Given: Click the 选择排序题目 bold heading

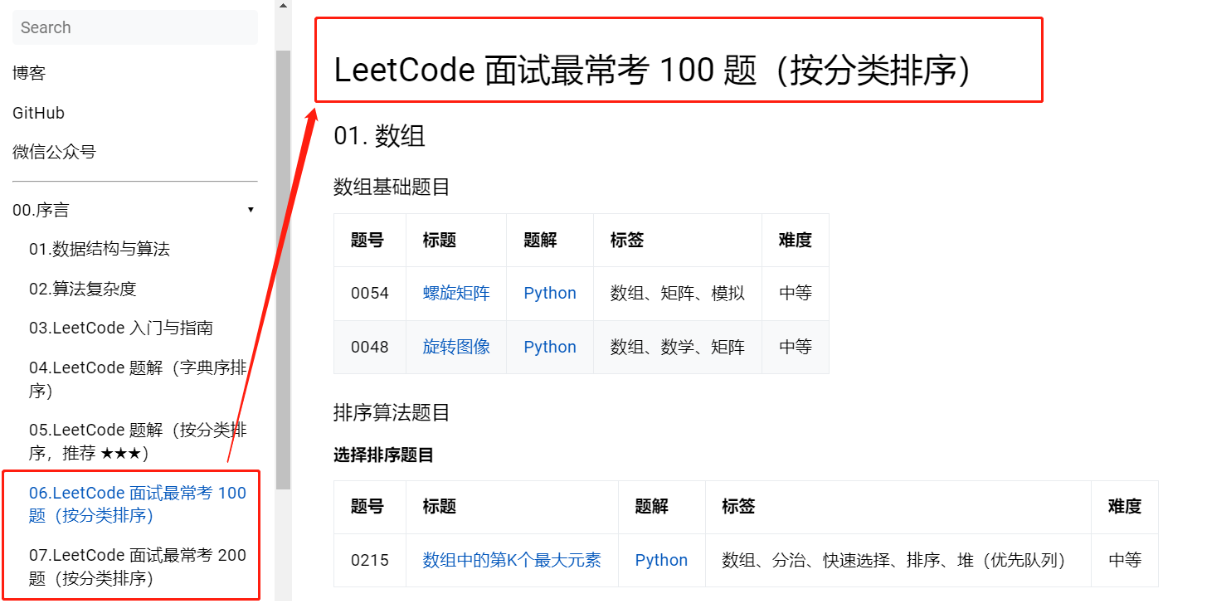Looking at the screenshot, I should (384, 455).
